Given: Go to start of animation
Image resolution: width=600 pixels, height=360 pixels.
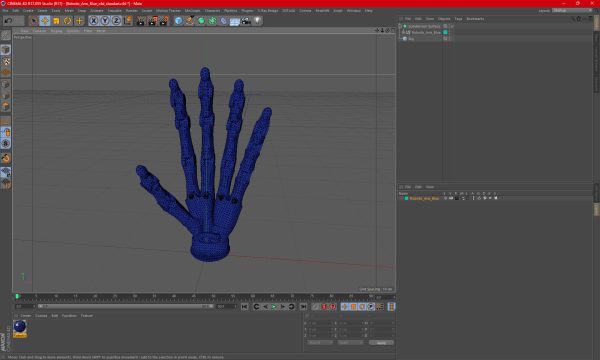Looking at the screenshot, I should pyautogui.click(x=245, y=306).
